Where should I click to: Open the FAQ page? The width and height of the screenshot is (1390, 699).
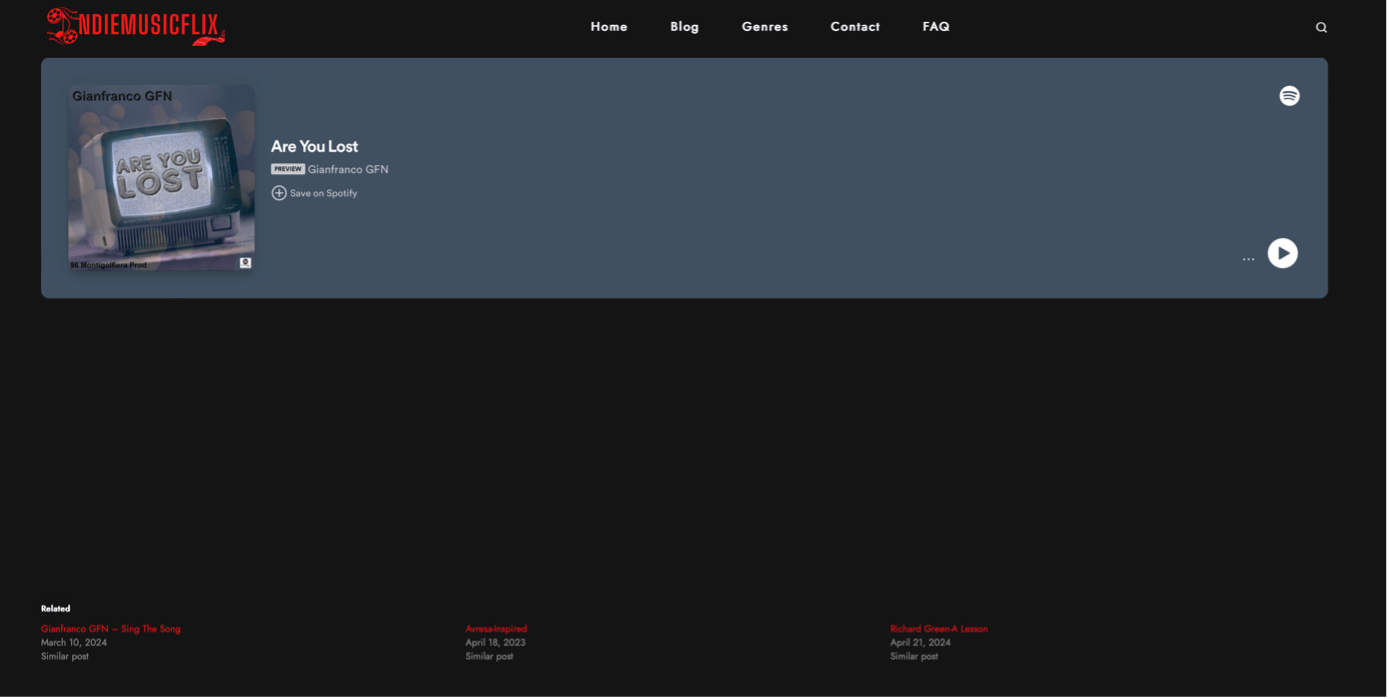938,27
